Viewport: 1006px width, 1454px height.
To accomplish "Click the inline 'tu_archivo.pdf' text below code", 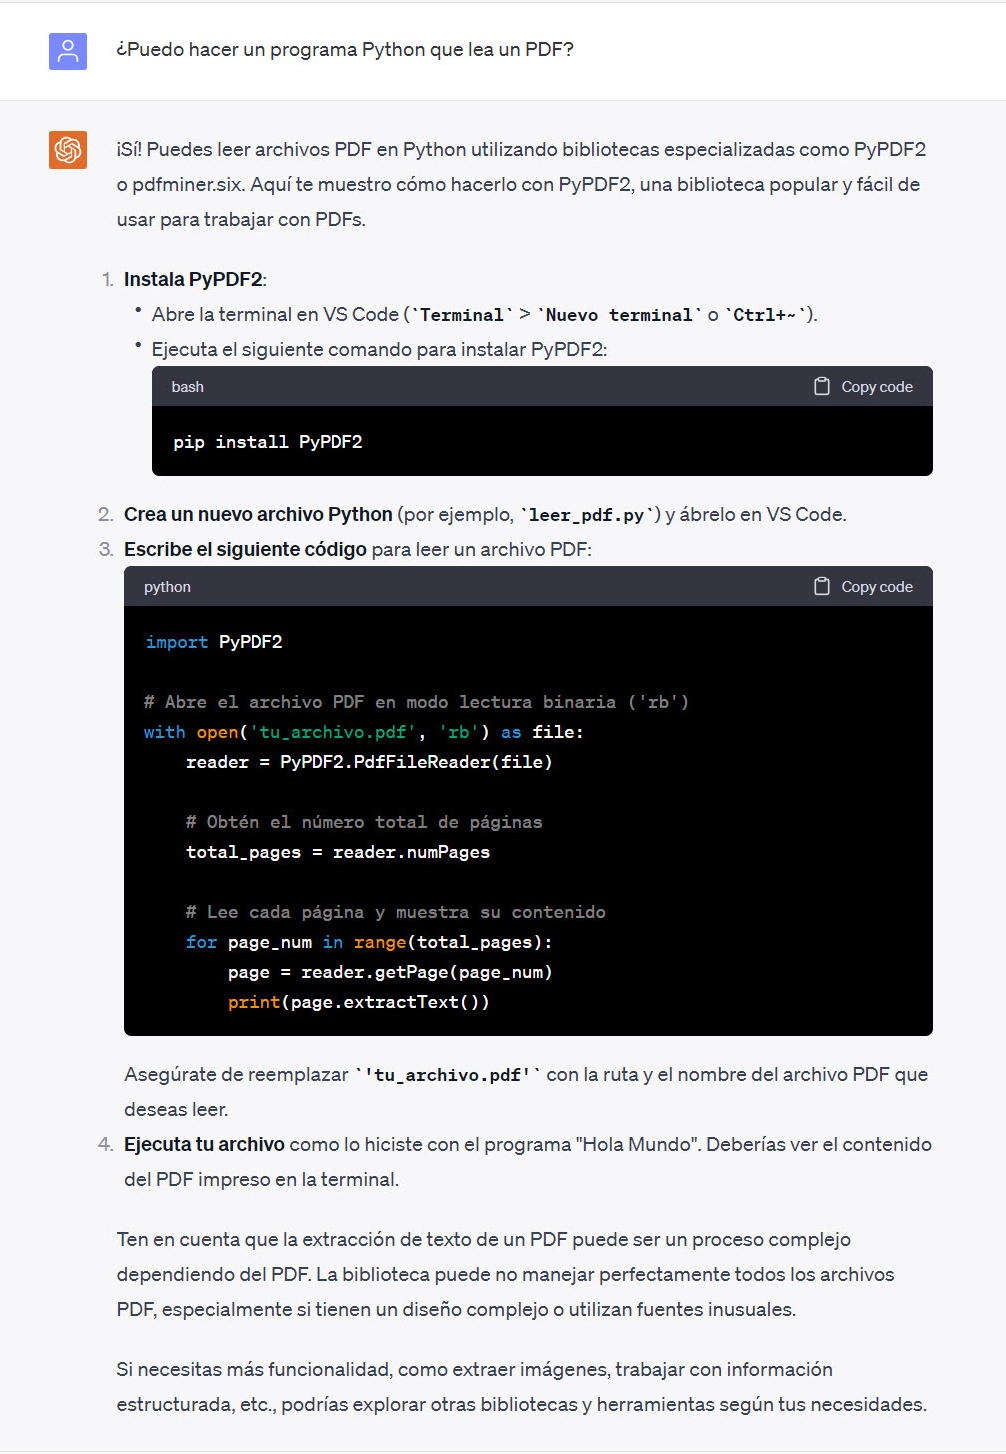I will click(447, 1075).
